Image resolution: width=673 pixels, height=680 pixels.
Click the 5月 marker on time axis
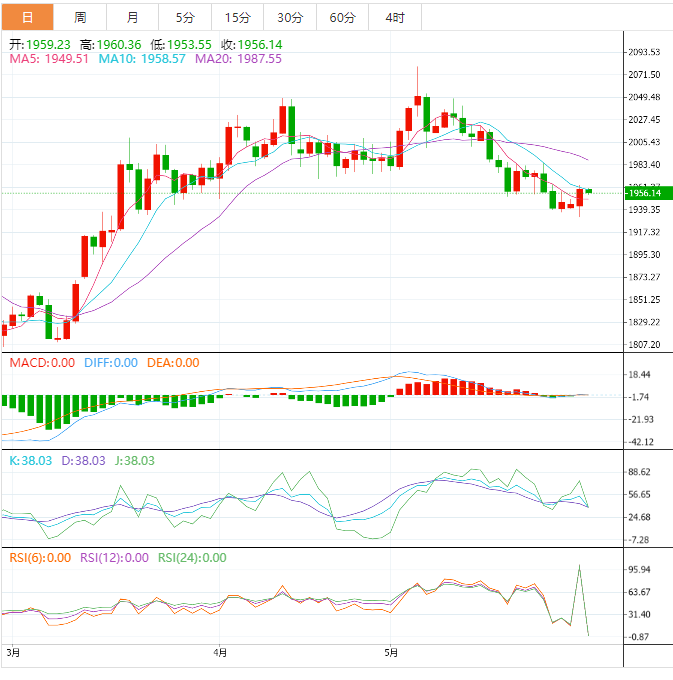click(392, 654)
